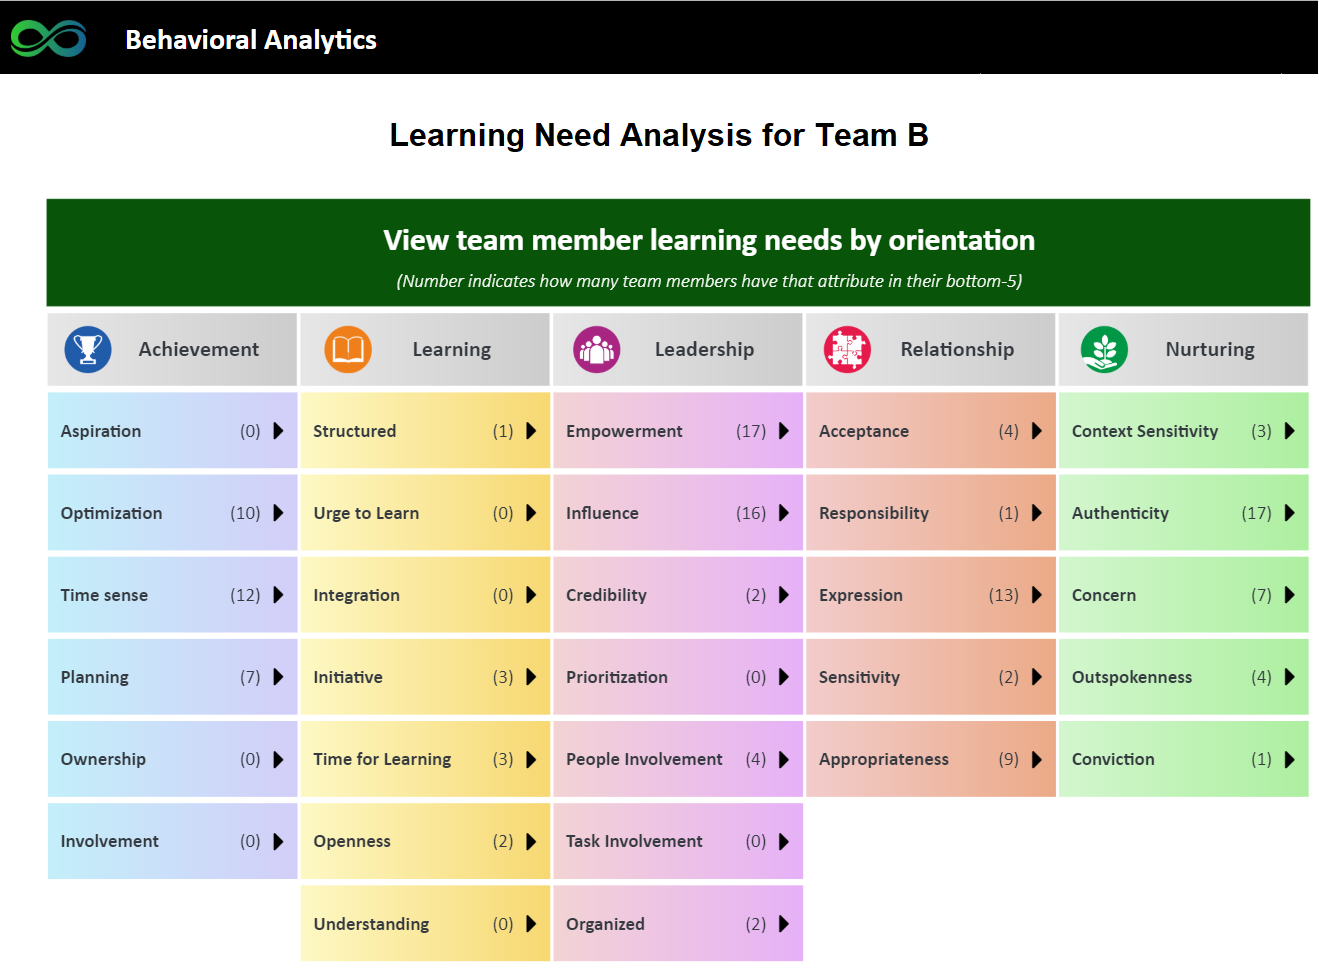Click the Relationship puzzle icon
Image resolution: width=1319 pixels, height=978 pixels.
point(847,349)
